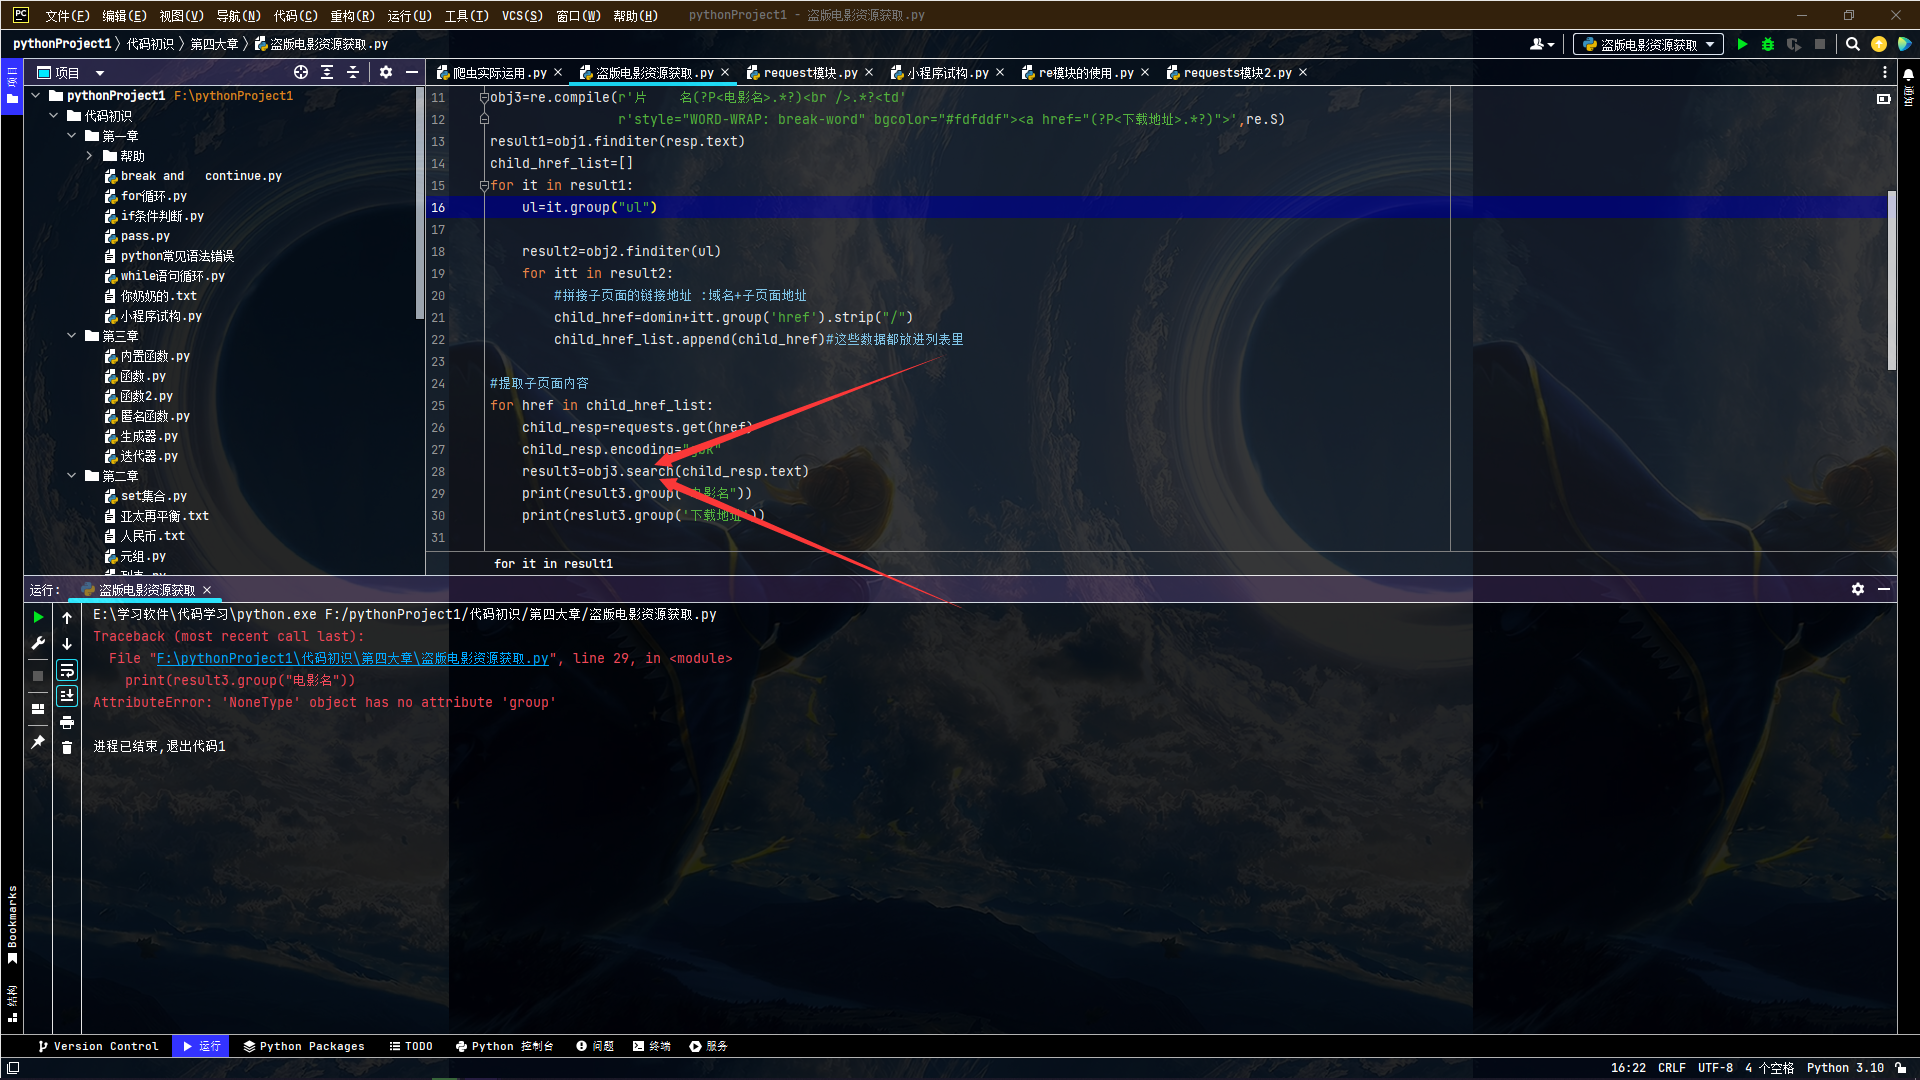Click the UTF-8 encoding in the status bar
The width and height of the screenshot is (1920, 1080).
pyautogui.click(x=1715, y=1068)
